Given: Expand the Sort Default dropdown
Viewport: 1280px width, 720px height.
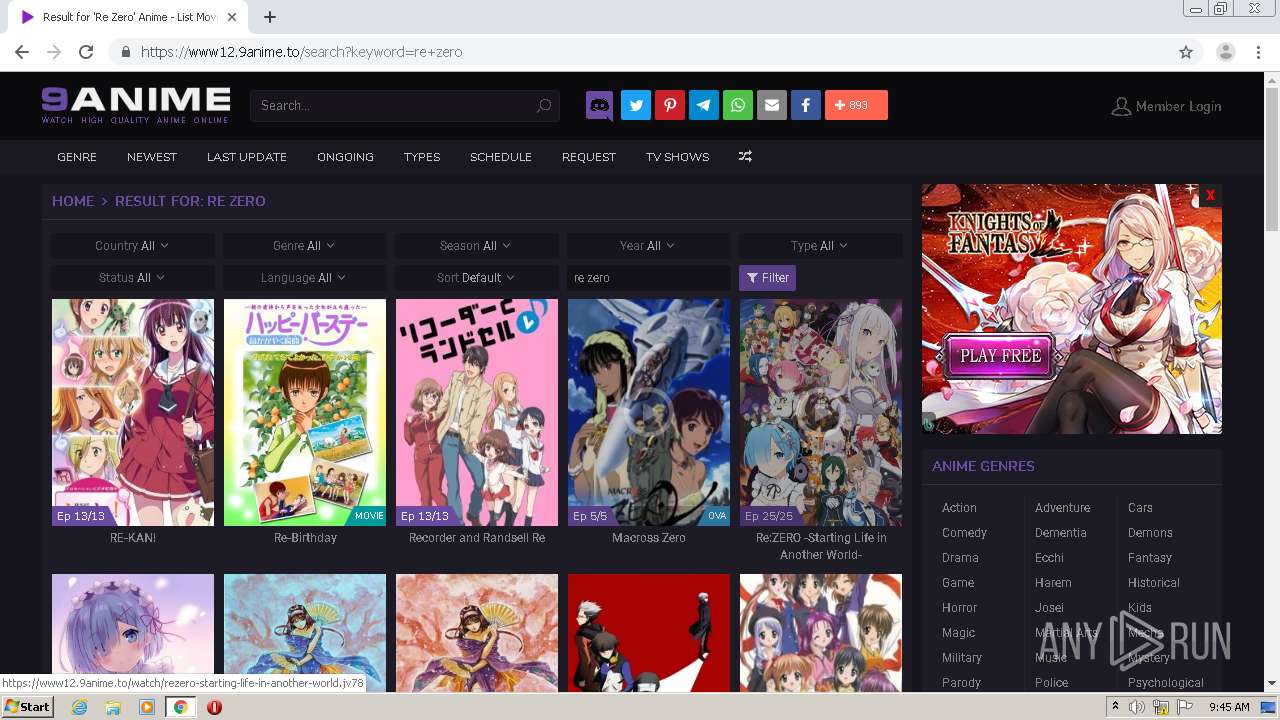Looking at the screenshot, I should 476,278.
